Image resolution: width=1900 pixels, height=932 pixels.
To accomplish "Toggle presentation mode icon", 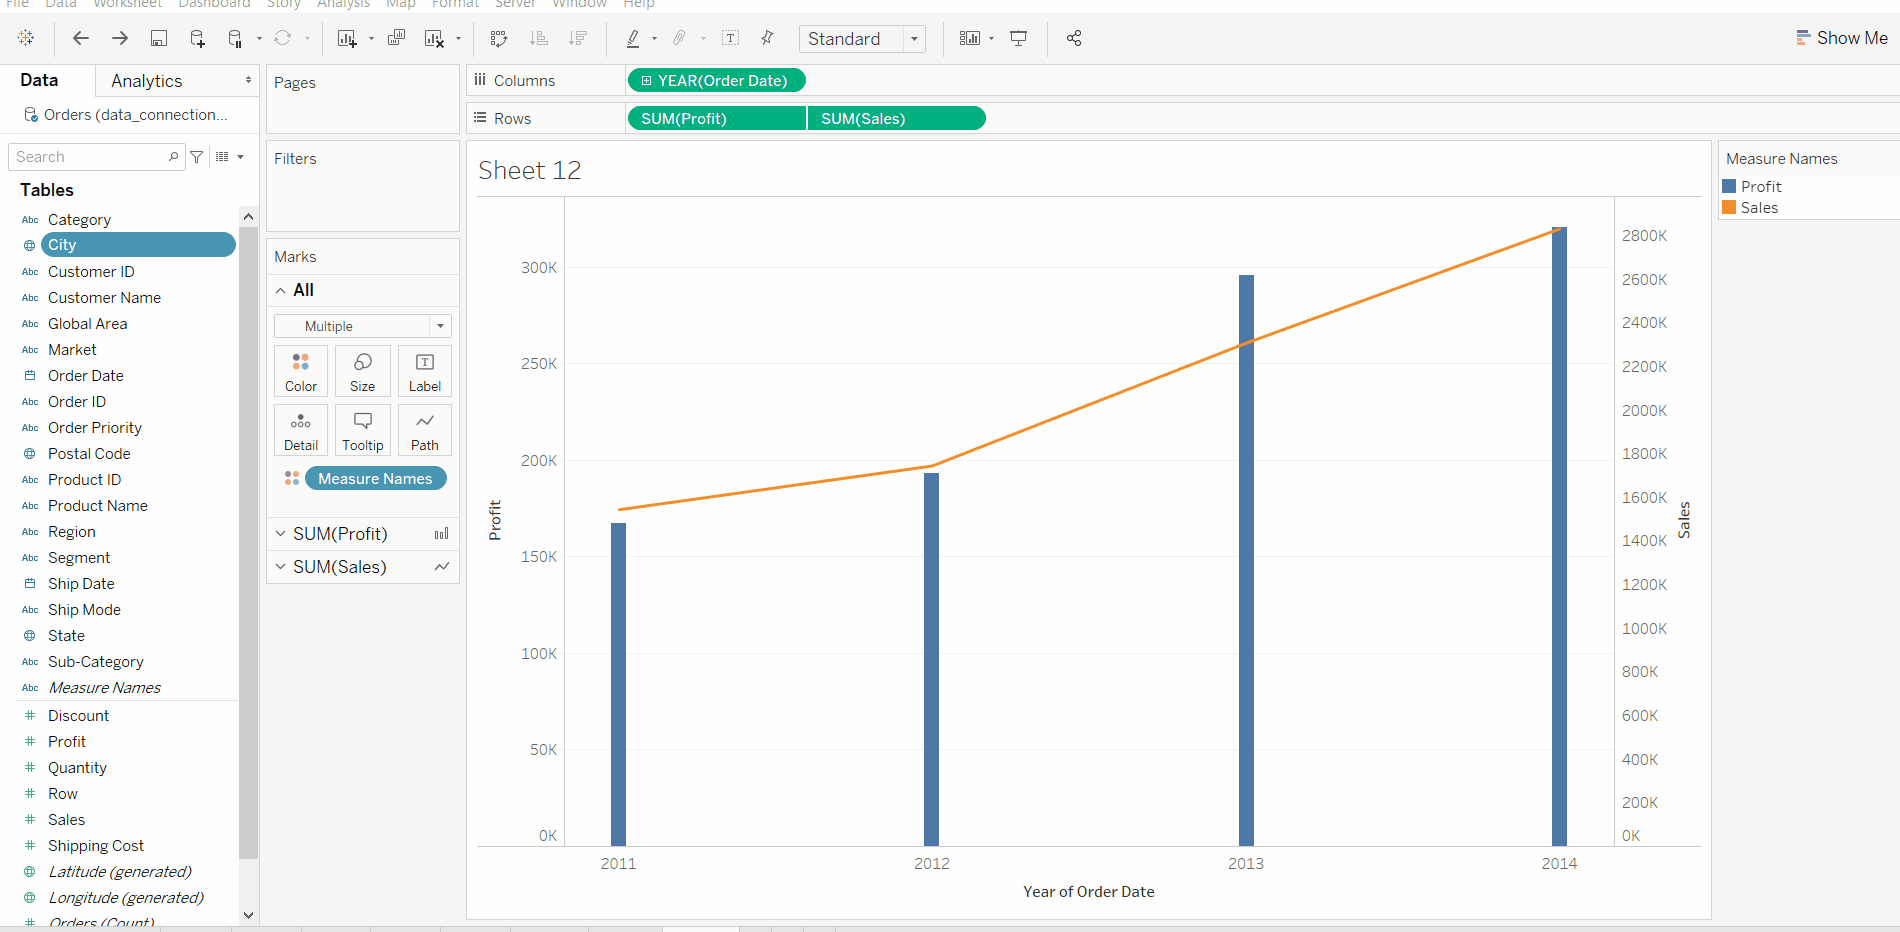I will click(x=1019, y=38).
